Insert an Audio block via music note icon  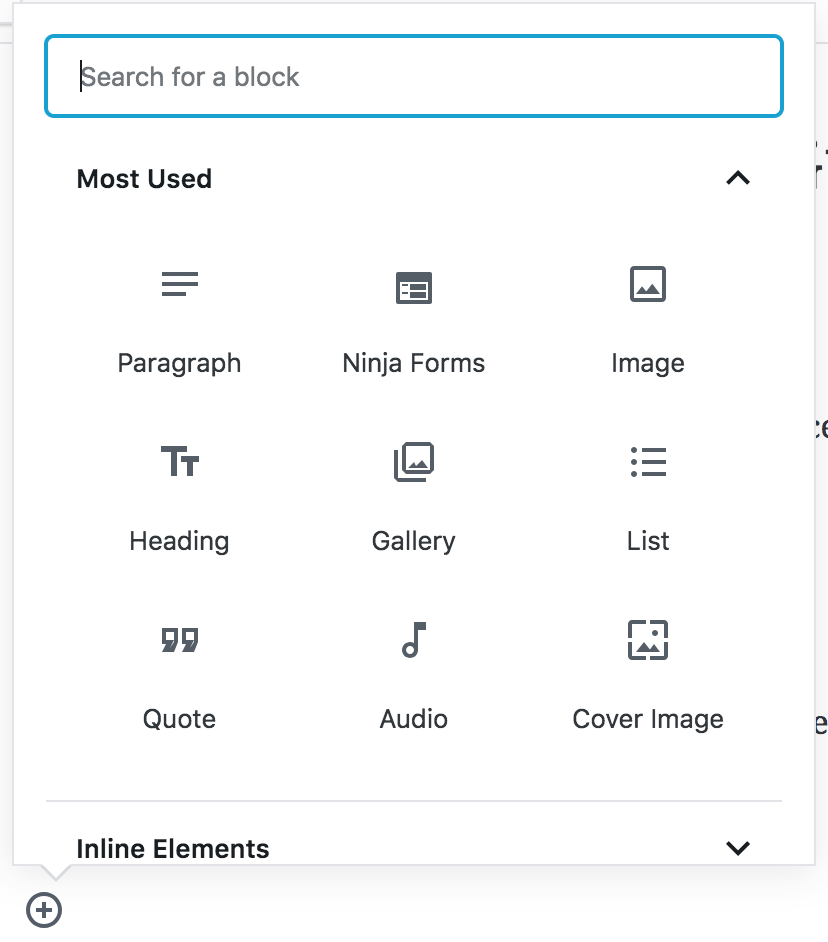click(413, 640)
